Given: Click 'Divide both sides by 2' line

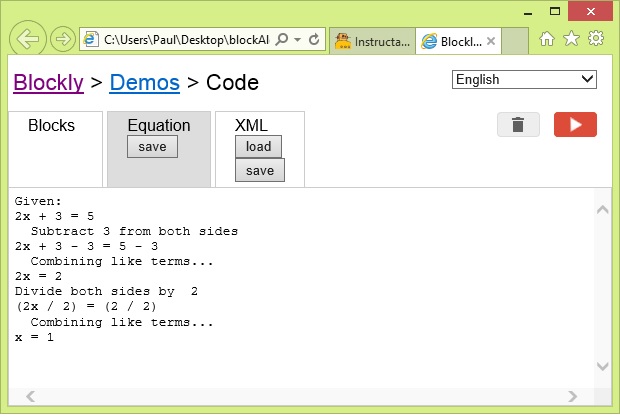Looking at the screenshot, I should point(106,291).
